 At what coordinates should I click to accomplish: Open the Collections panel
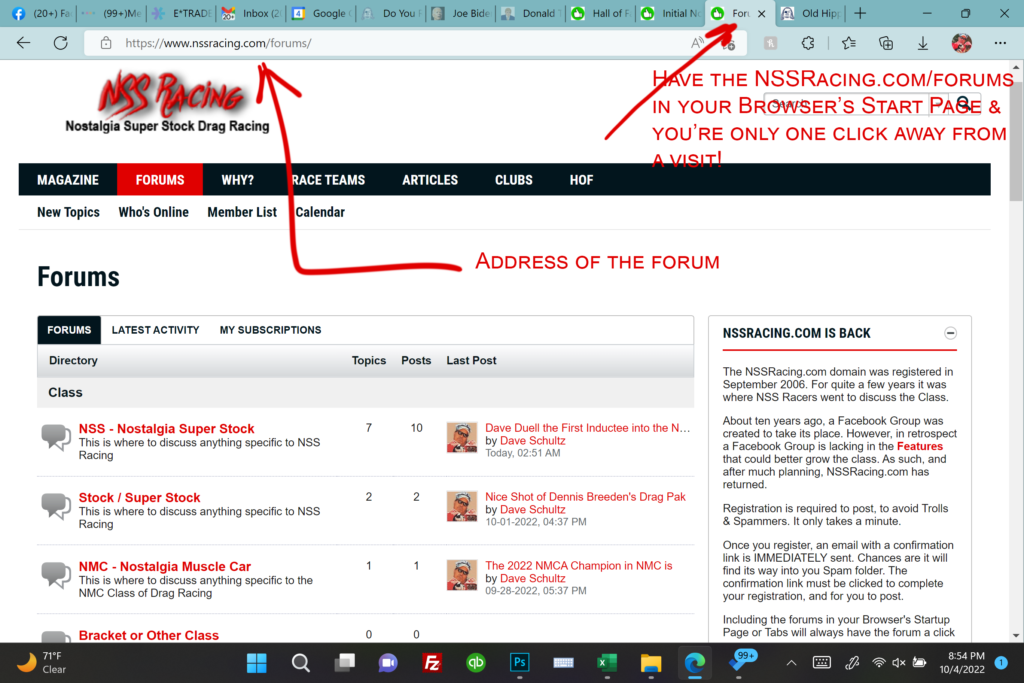coord(886,43)
